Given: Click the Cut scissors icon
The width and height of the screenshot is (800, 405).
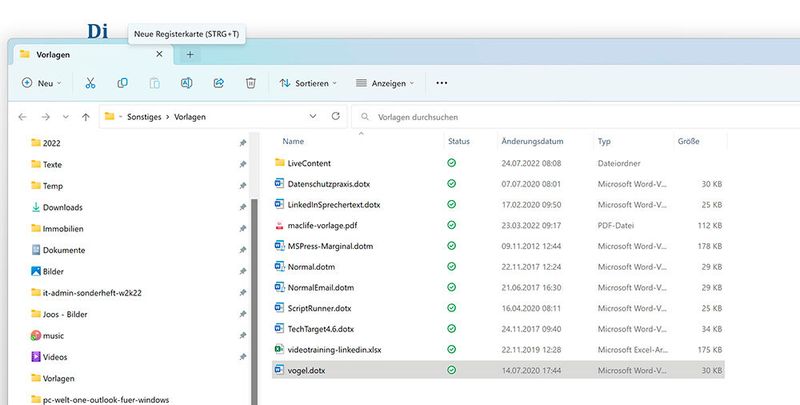Looking at the screenshot, I should tap(90, 83).
